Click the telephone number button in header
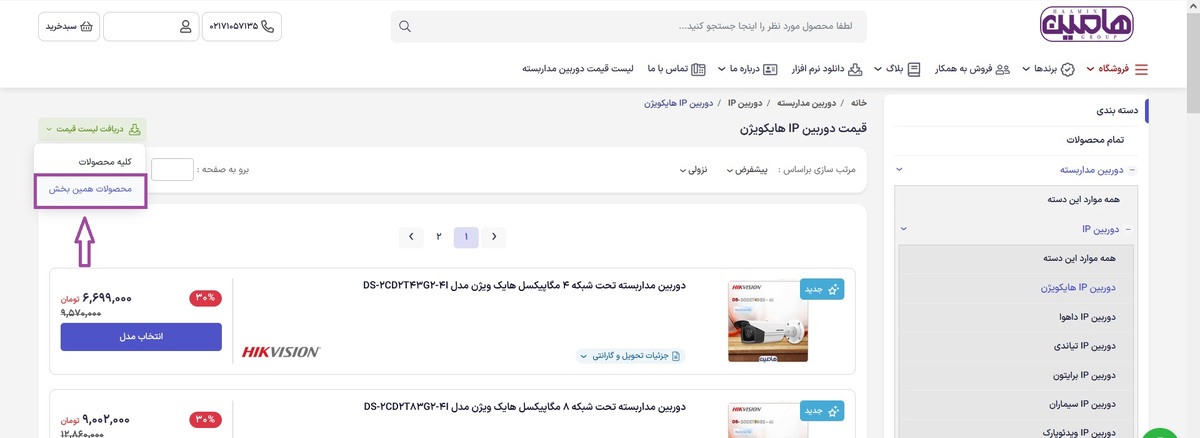 [x=242, y=26]
